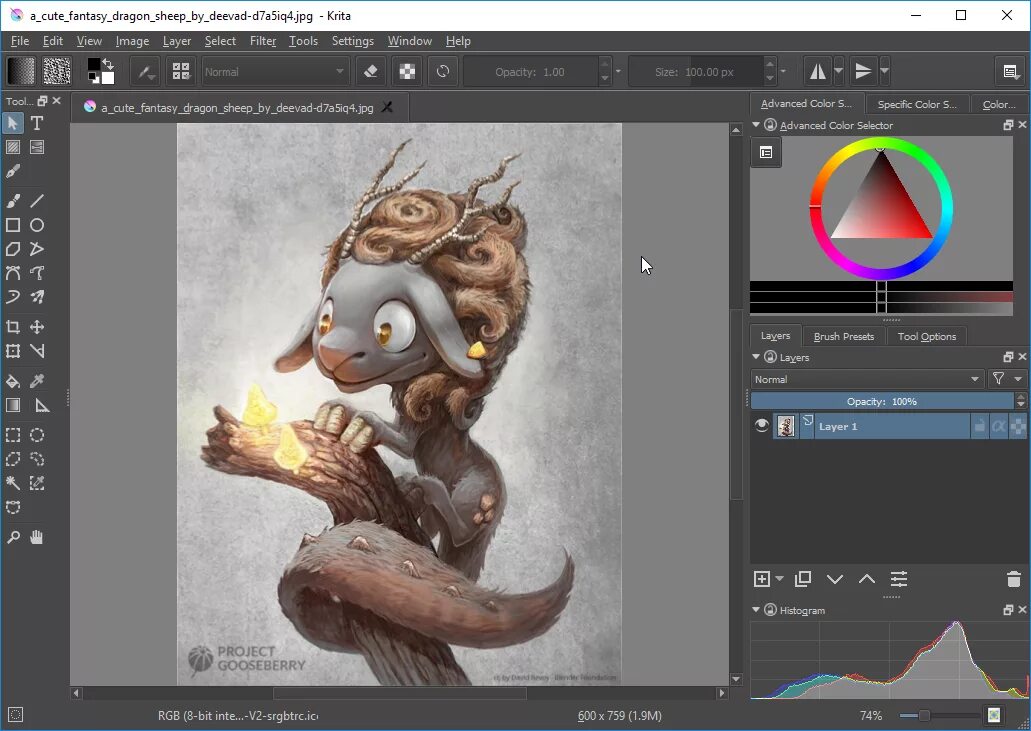Open the Filter menu
1031x731 pixels.
coord(262,41)
